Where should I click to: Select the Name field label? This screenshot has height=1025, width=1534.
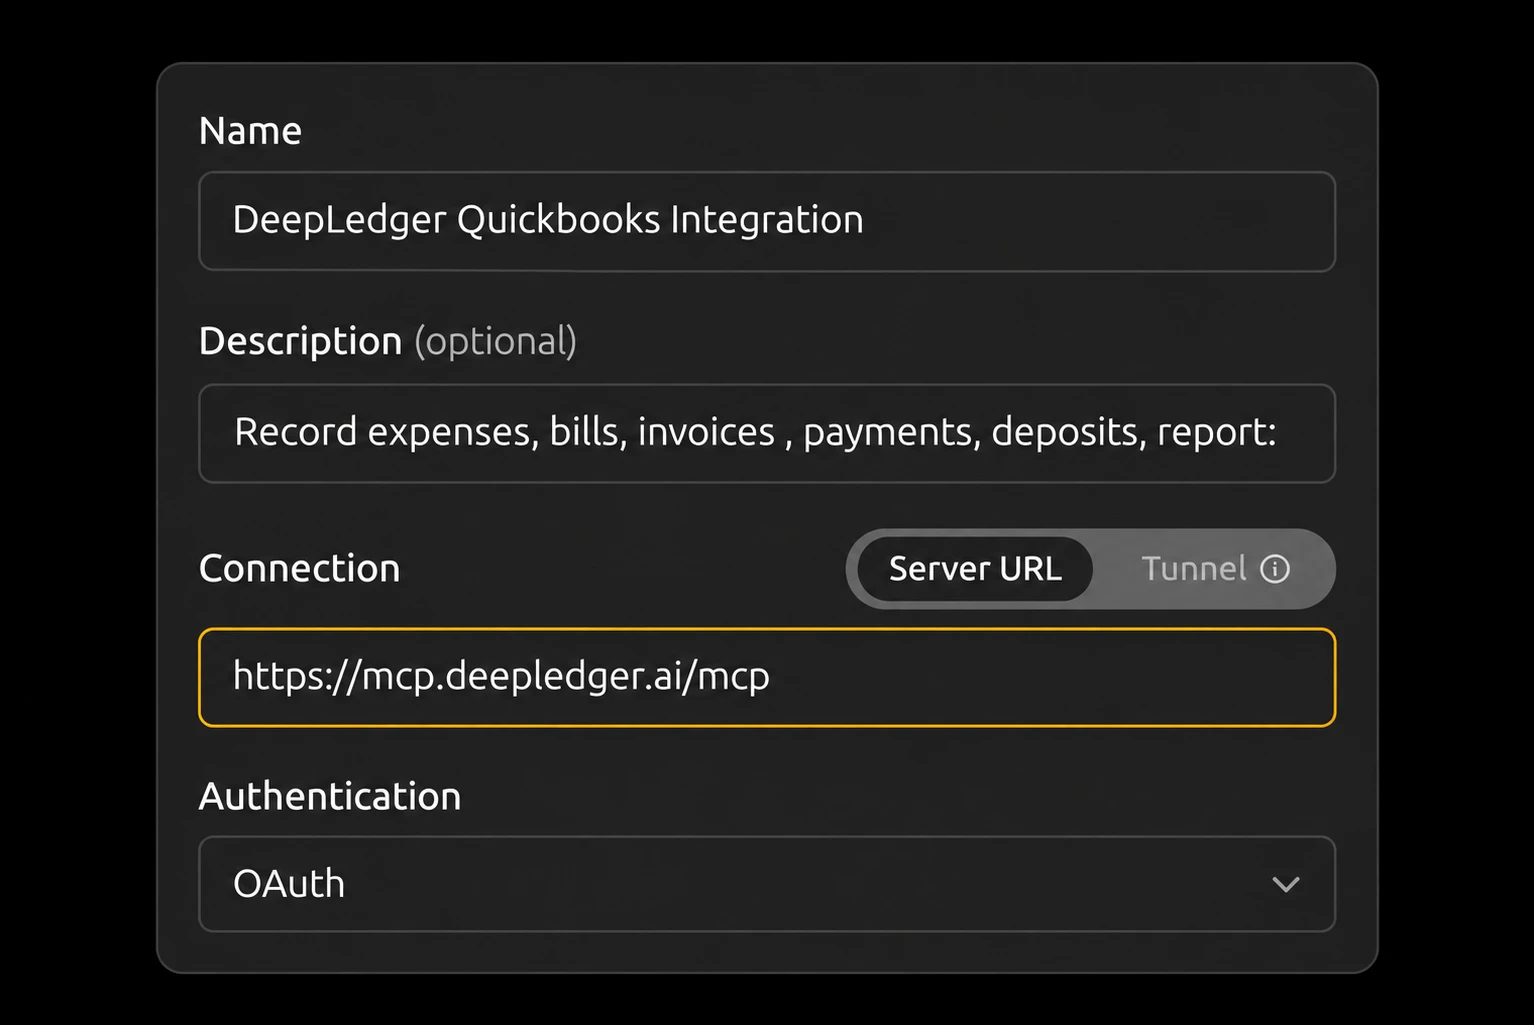(x=250, y=131)
